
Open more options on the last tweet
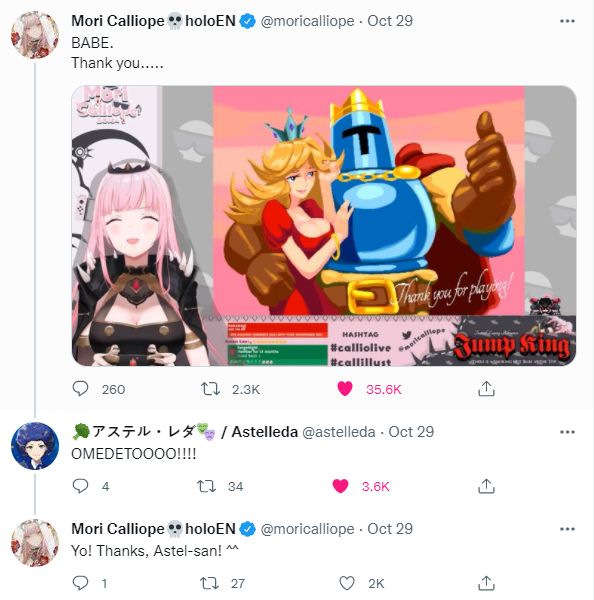coord(567,529)
